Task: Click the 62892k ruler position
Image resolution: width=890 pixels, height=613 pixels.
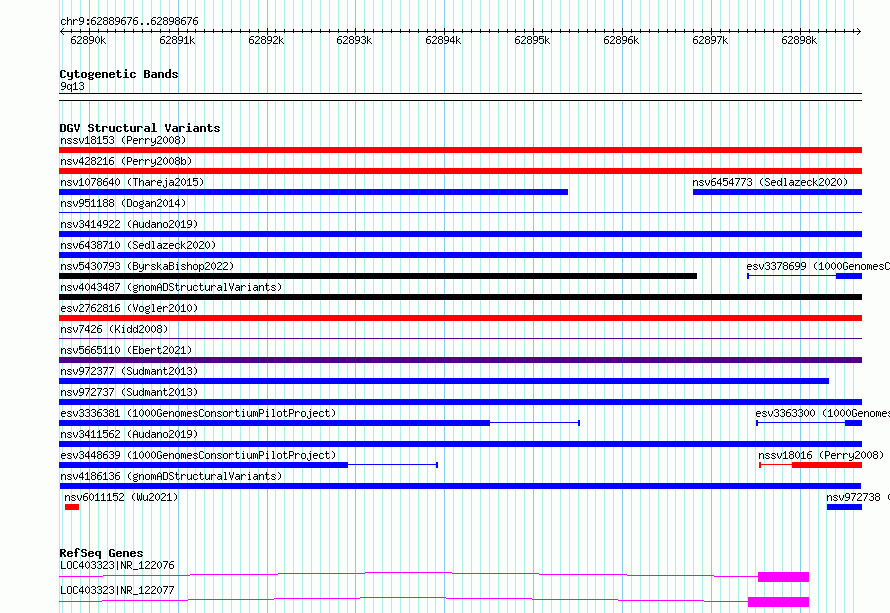Action: coord(266,40)
